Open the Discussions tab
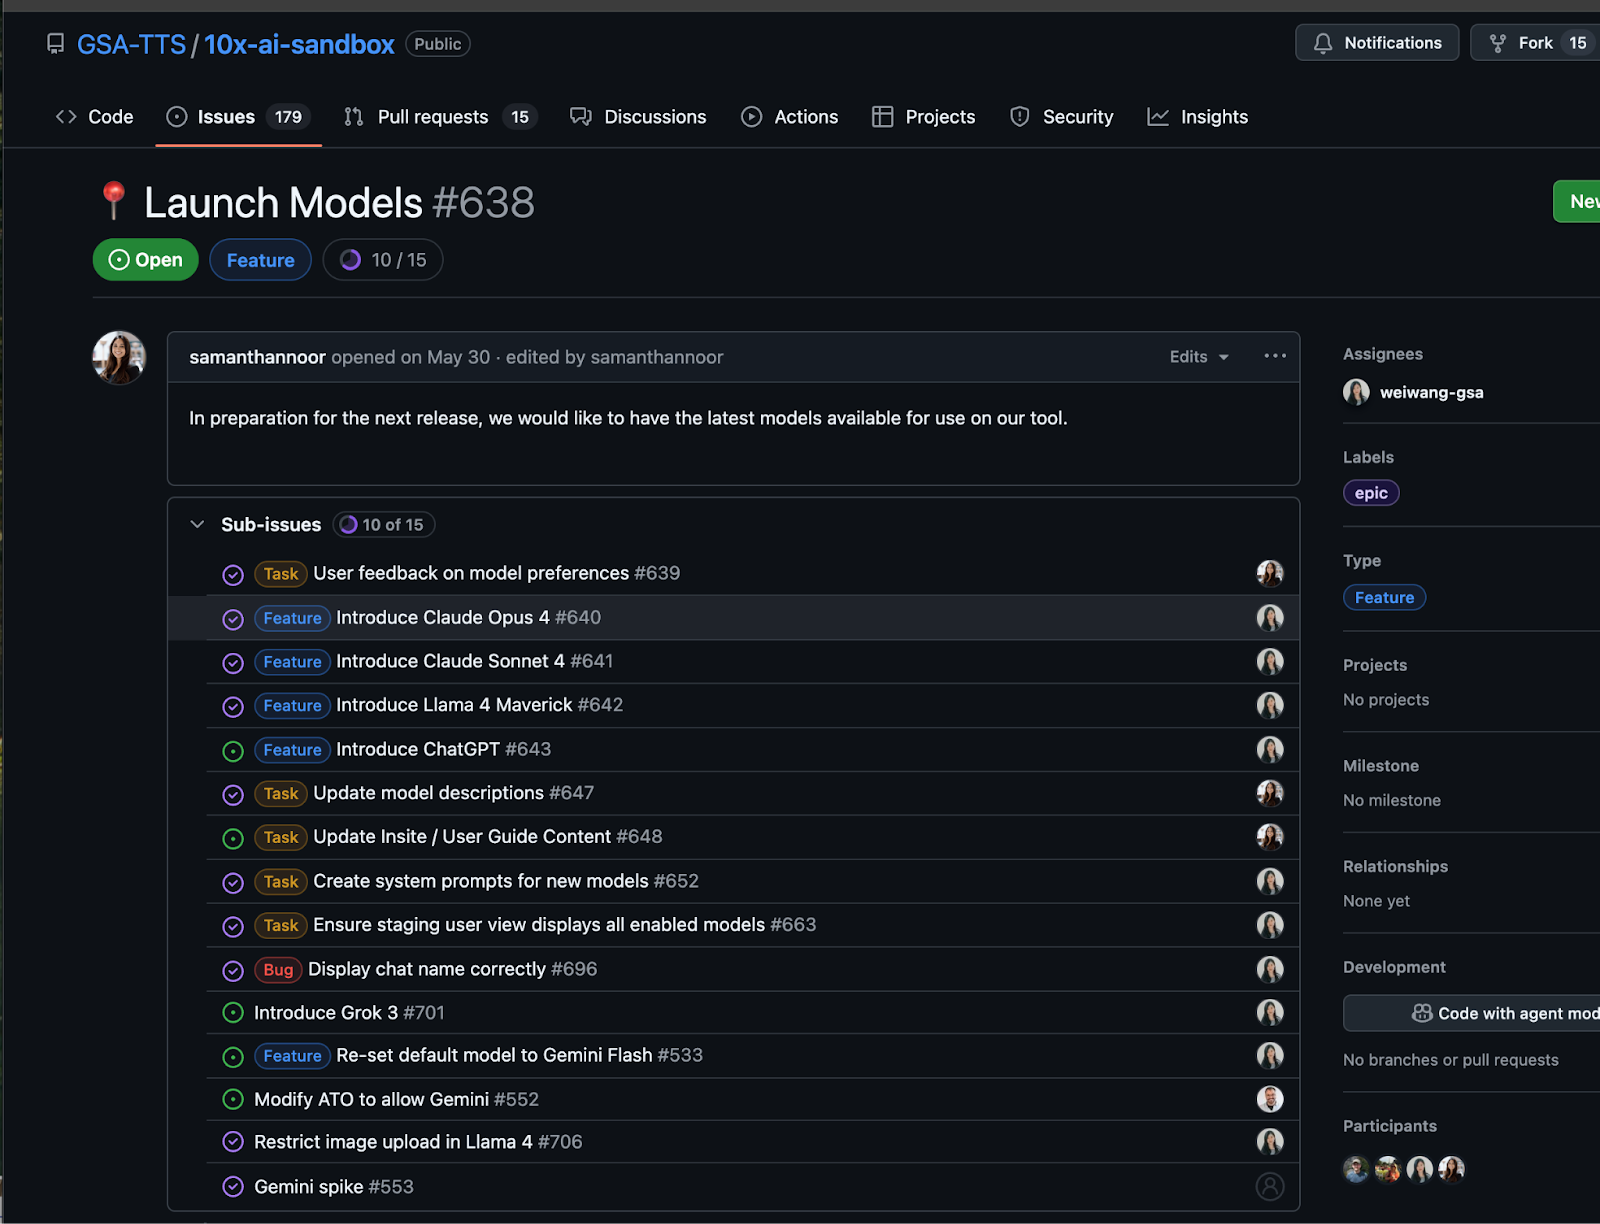1600x1224 pixels. pyautogui.click(x=638, y=117)
